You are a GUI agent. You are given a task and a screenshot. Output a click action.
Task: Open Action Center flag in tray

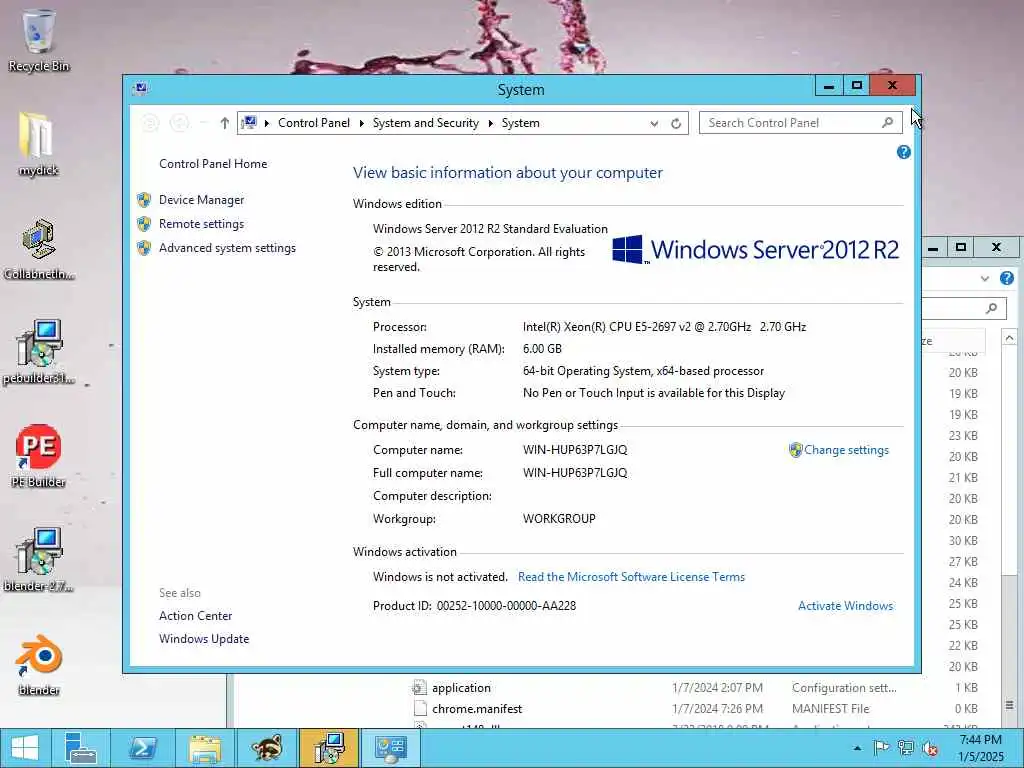click(881, 748)
